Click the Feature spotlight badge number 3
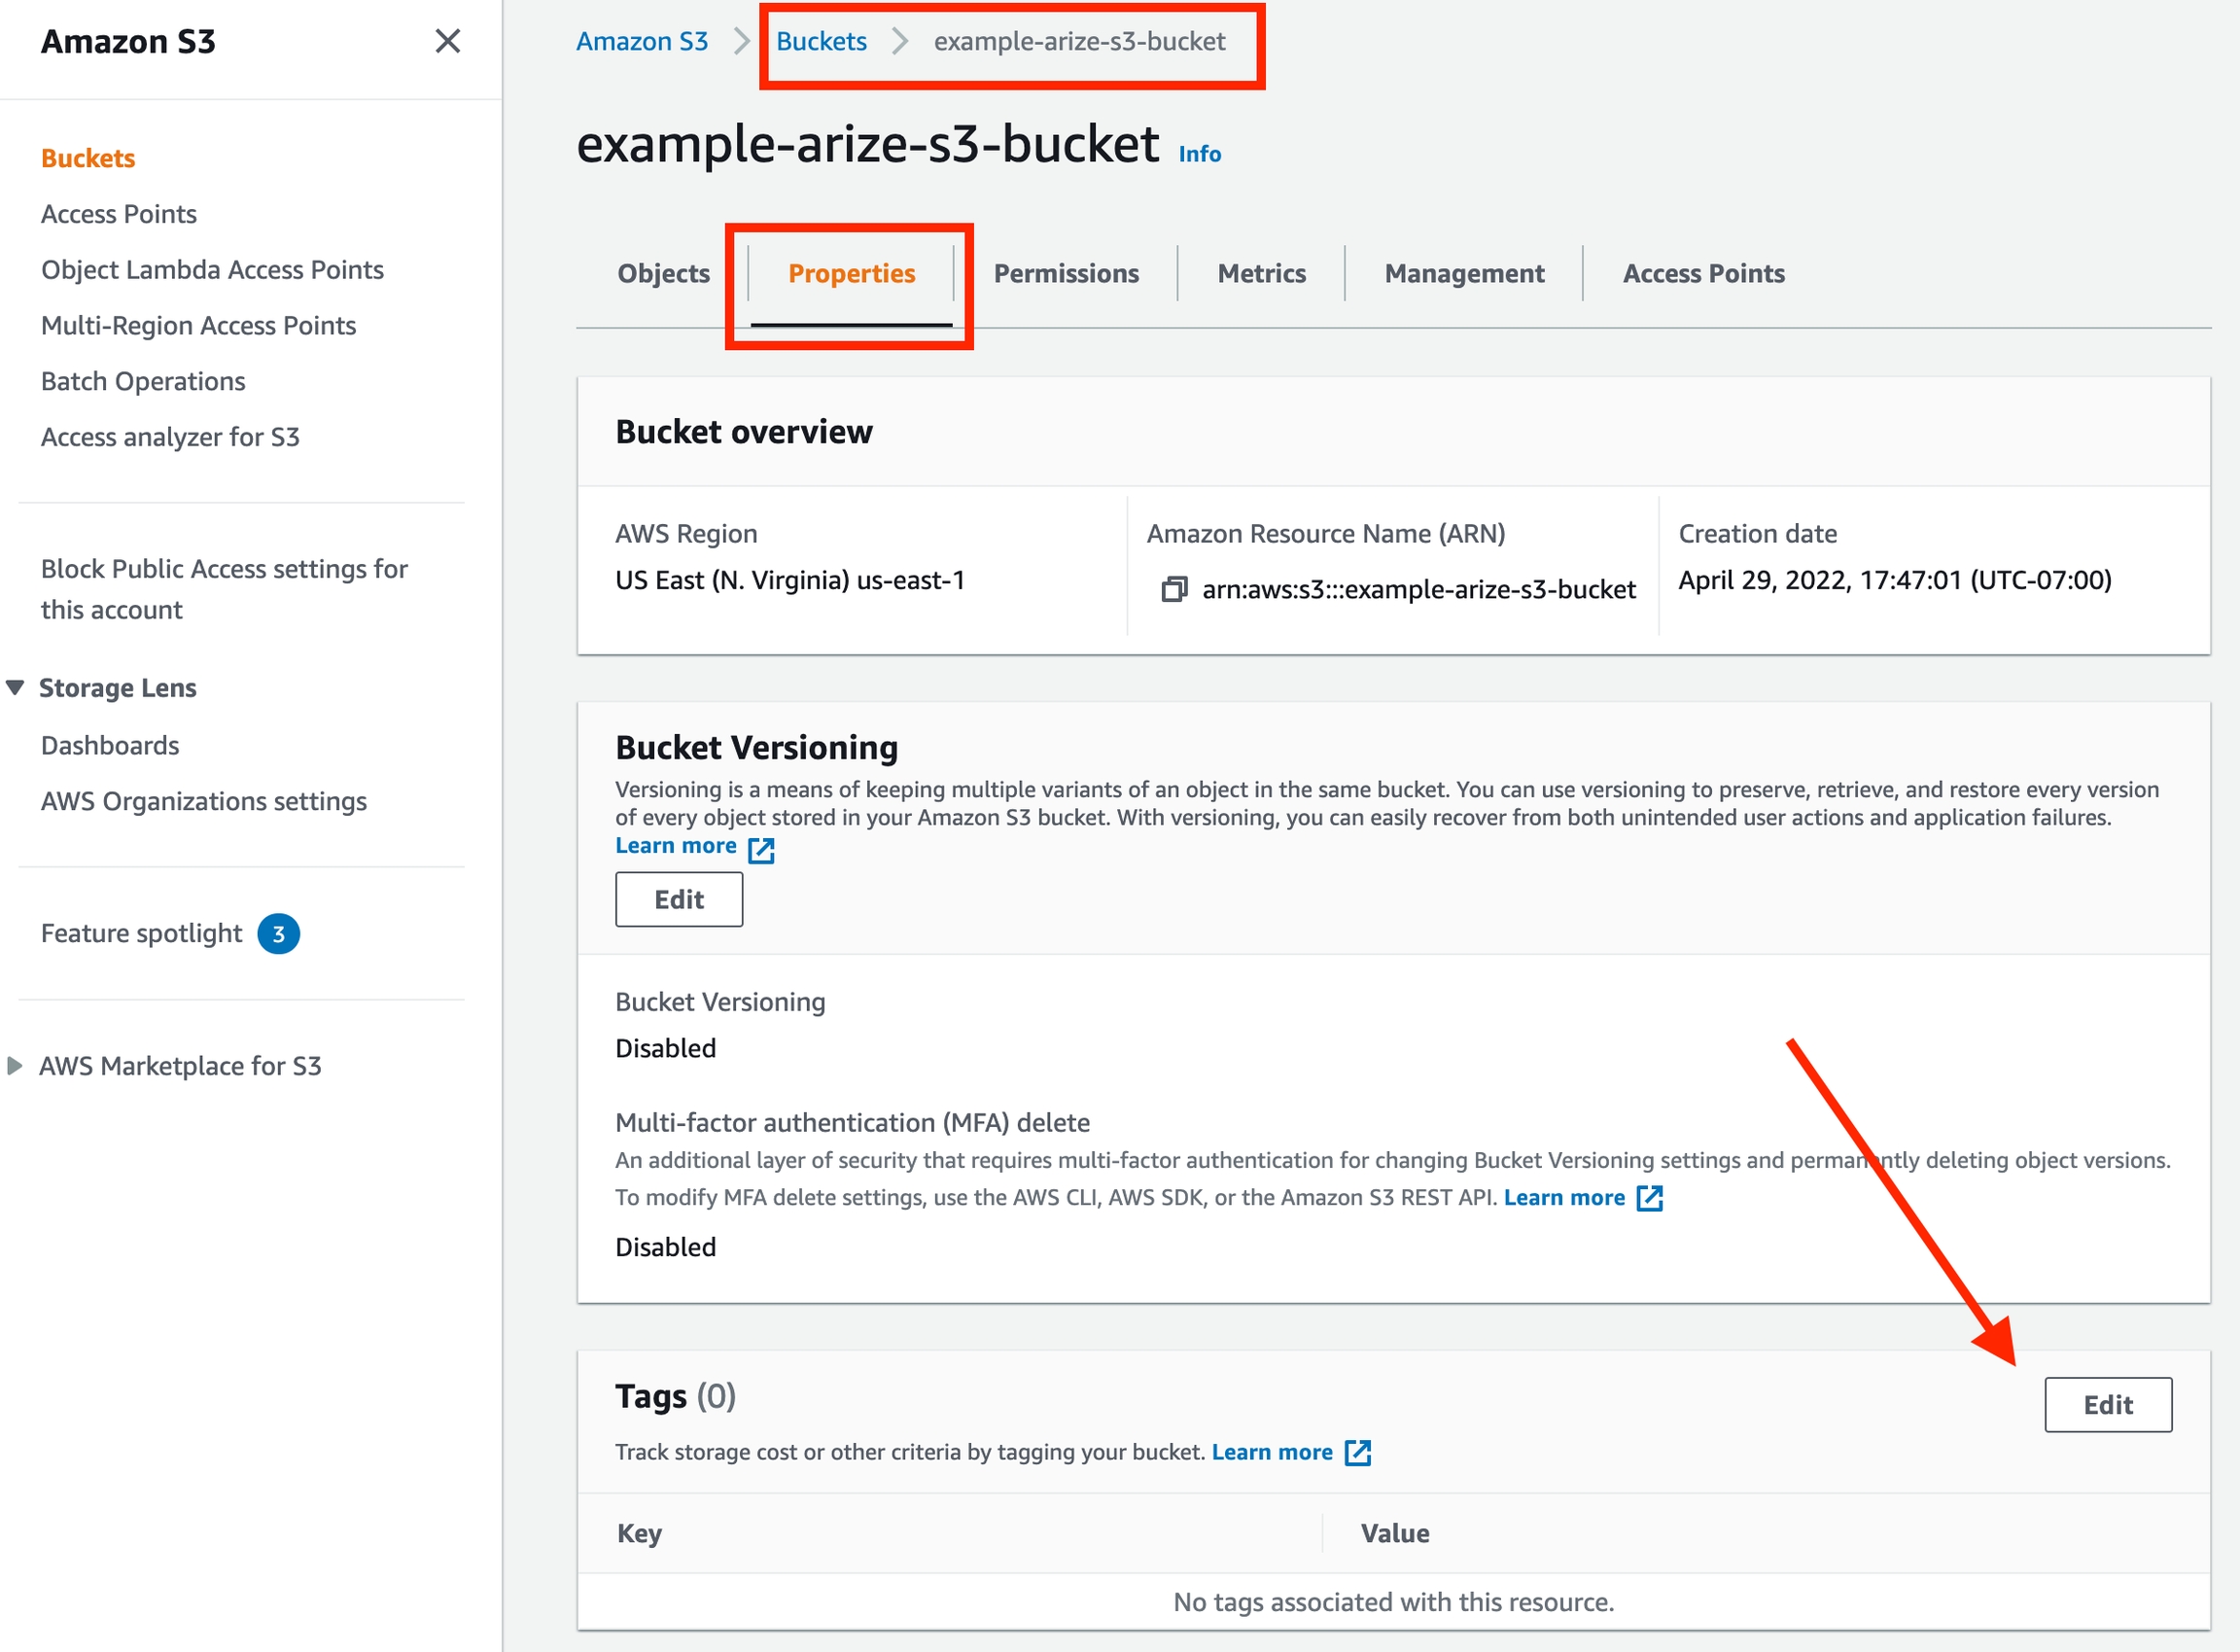Viewport: 2240px width, 1652px height. [x=278, y=934]
